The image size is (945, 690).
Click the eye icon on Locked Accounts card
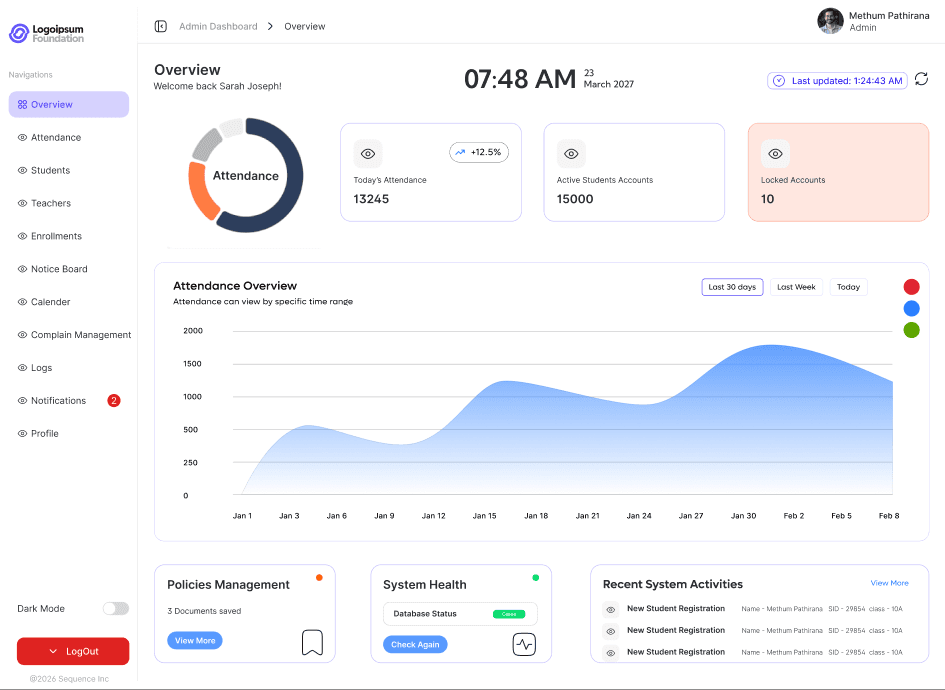click(x=775, y=154)
